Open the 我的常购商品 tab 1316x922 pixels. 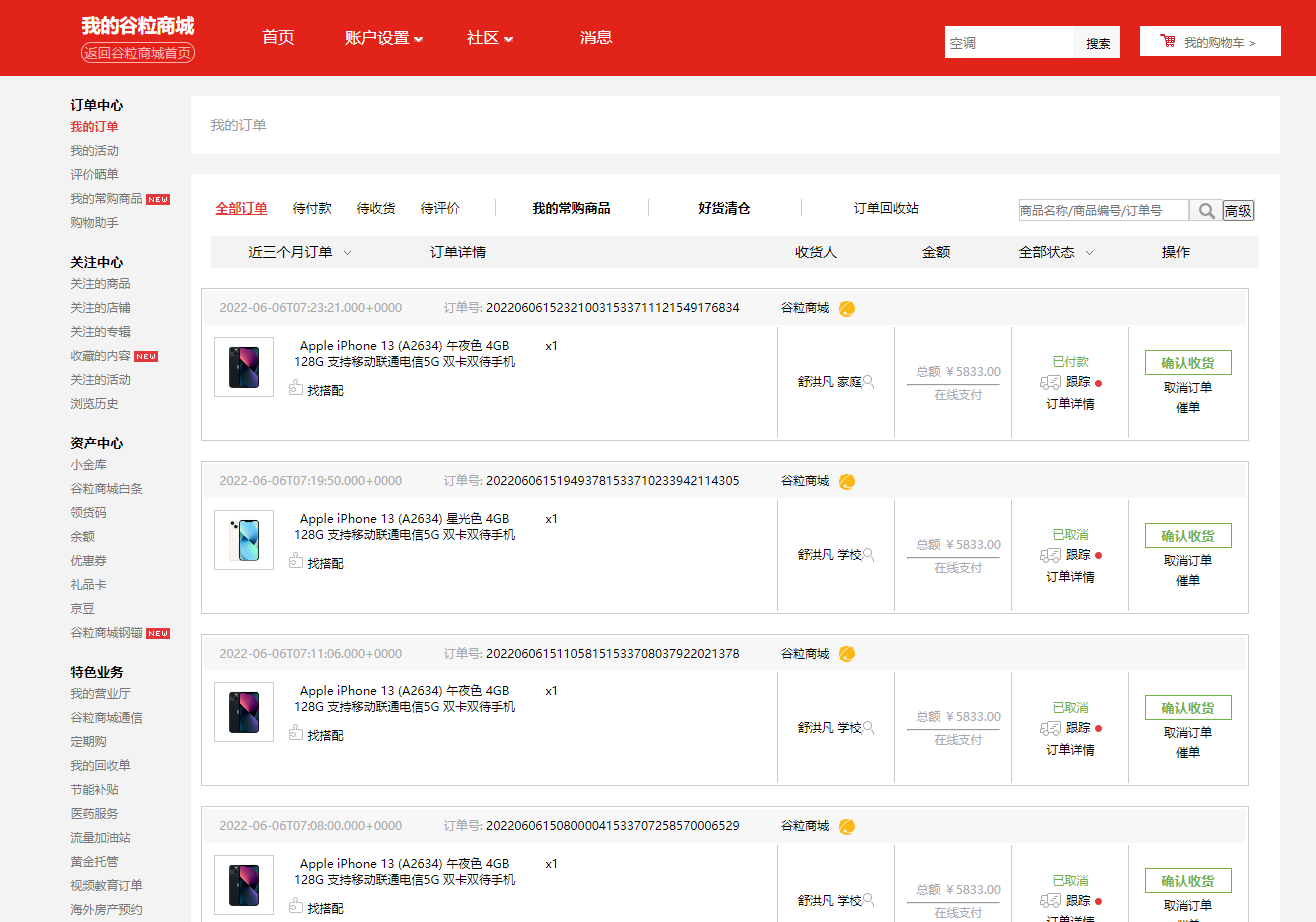pos(571,208)
